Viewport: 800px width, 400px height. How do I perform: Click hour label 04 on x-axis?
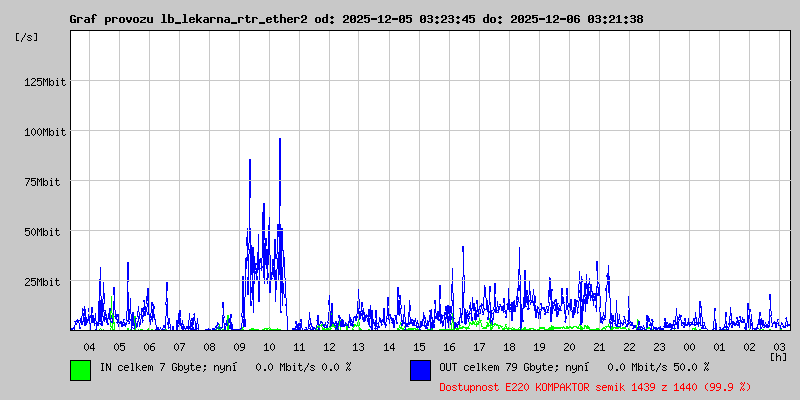89,347
